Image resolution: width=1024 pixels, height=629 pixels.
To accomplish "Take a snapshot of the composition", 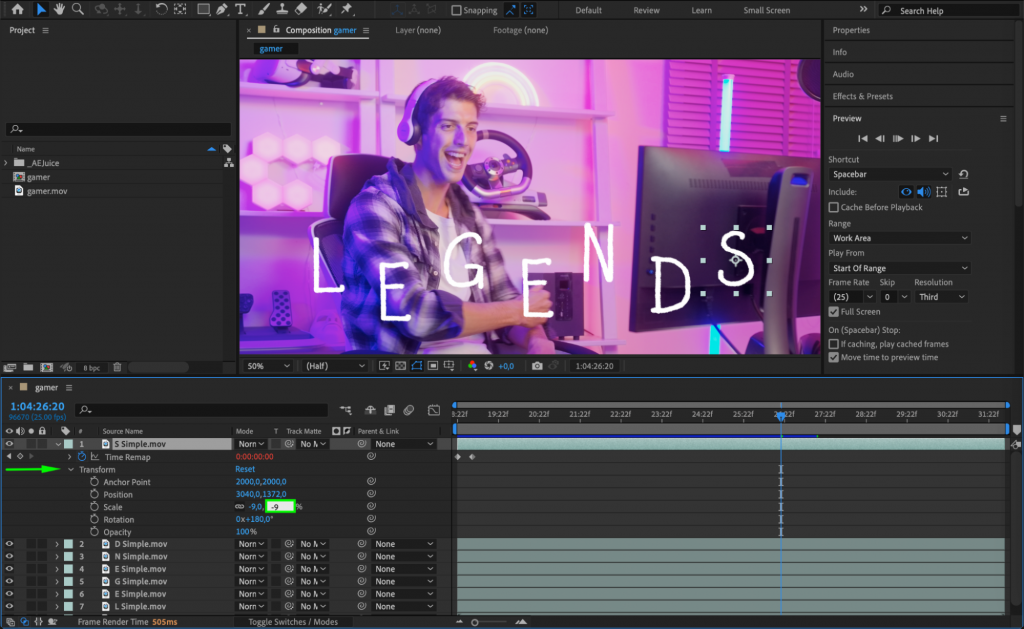I will point(537,365).
